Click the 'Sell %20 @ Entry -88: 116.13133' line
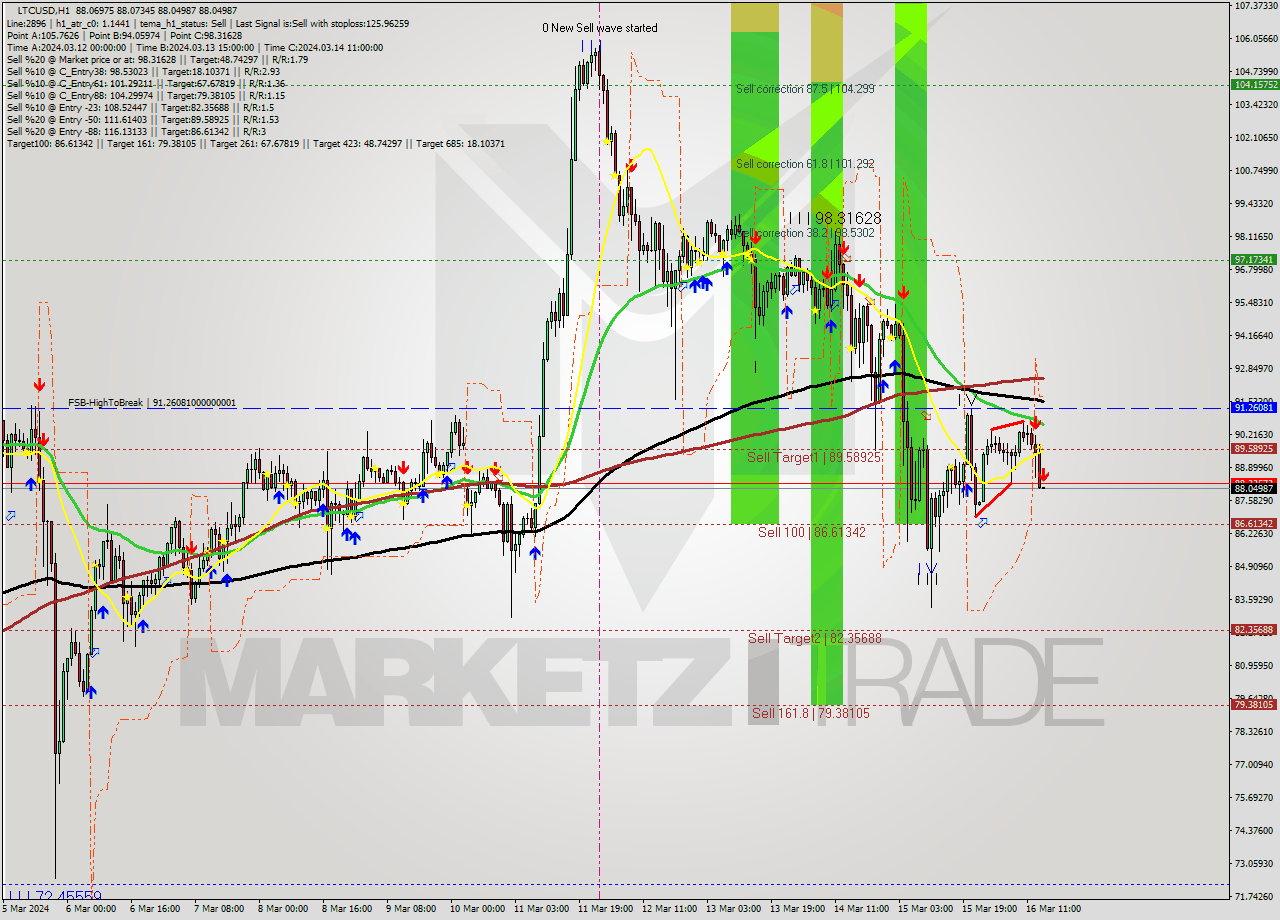This screenshot has width=1280, height=920. coord(136,131)
